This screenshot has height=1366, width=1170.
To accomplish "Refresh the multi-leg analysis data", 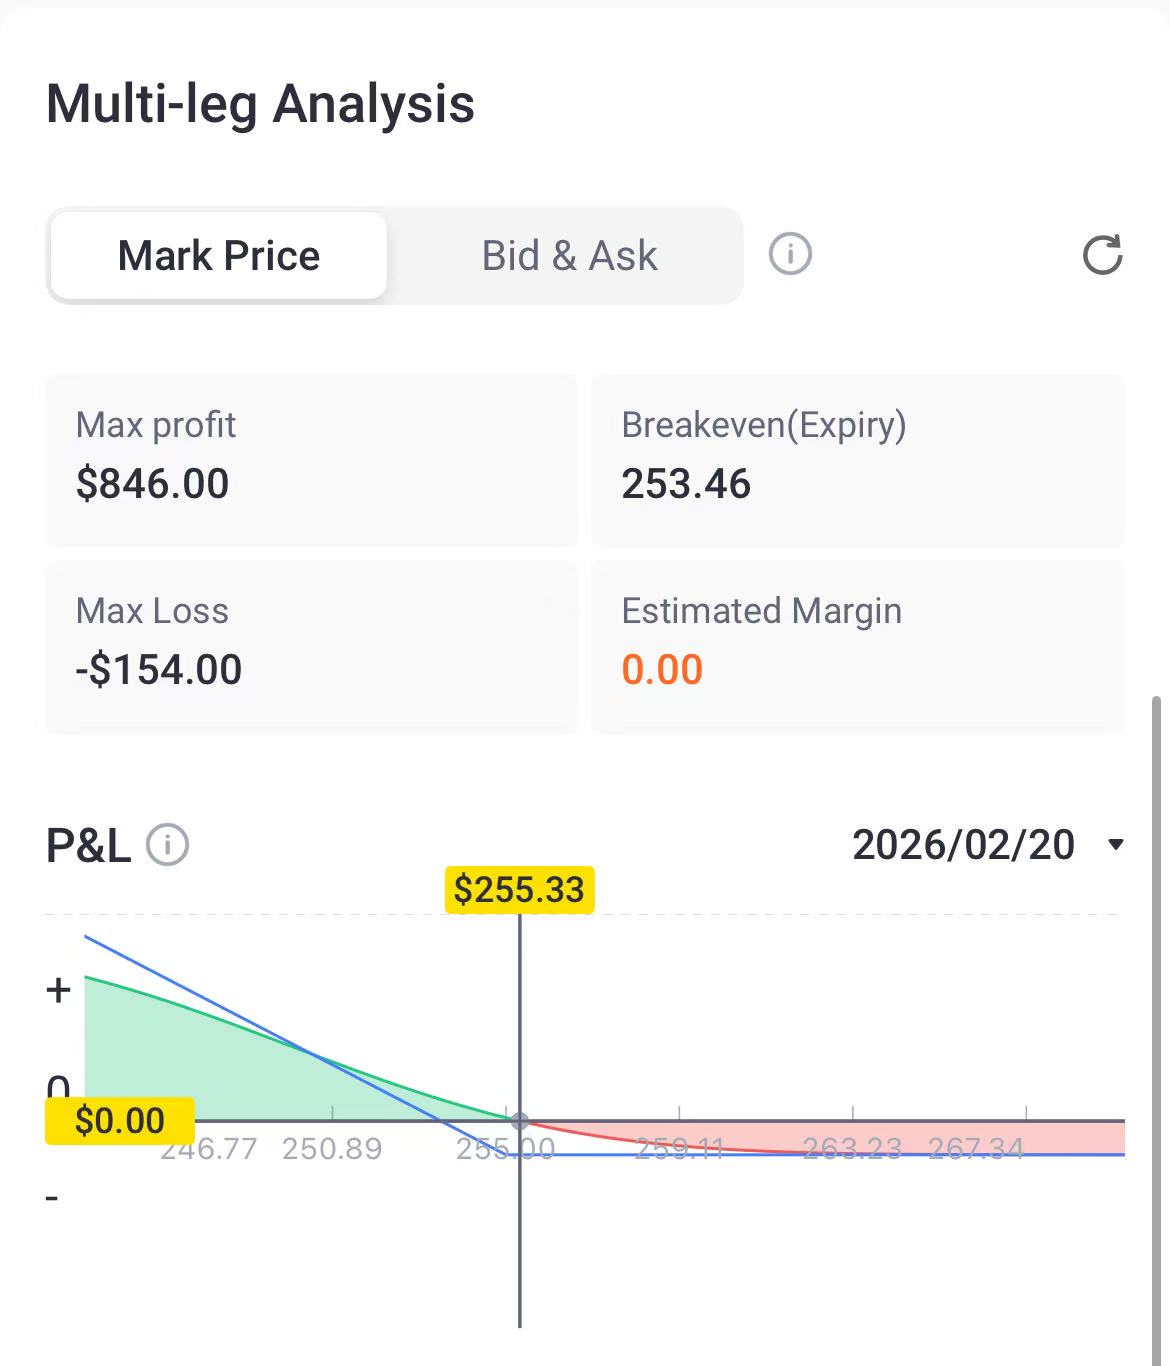I will pyautogui.click(x=1102, y=255).
